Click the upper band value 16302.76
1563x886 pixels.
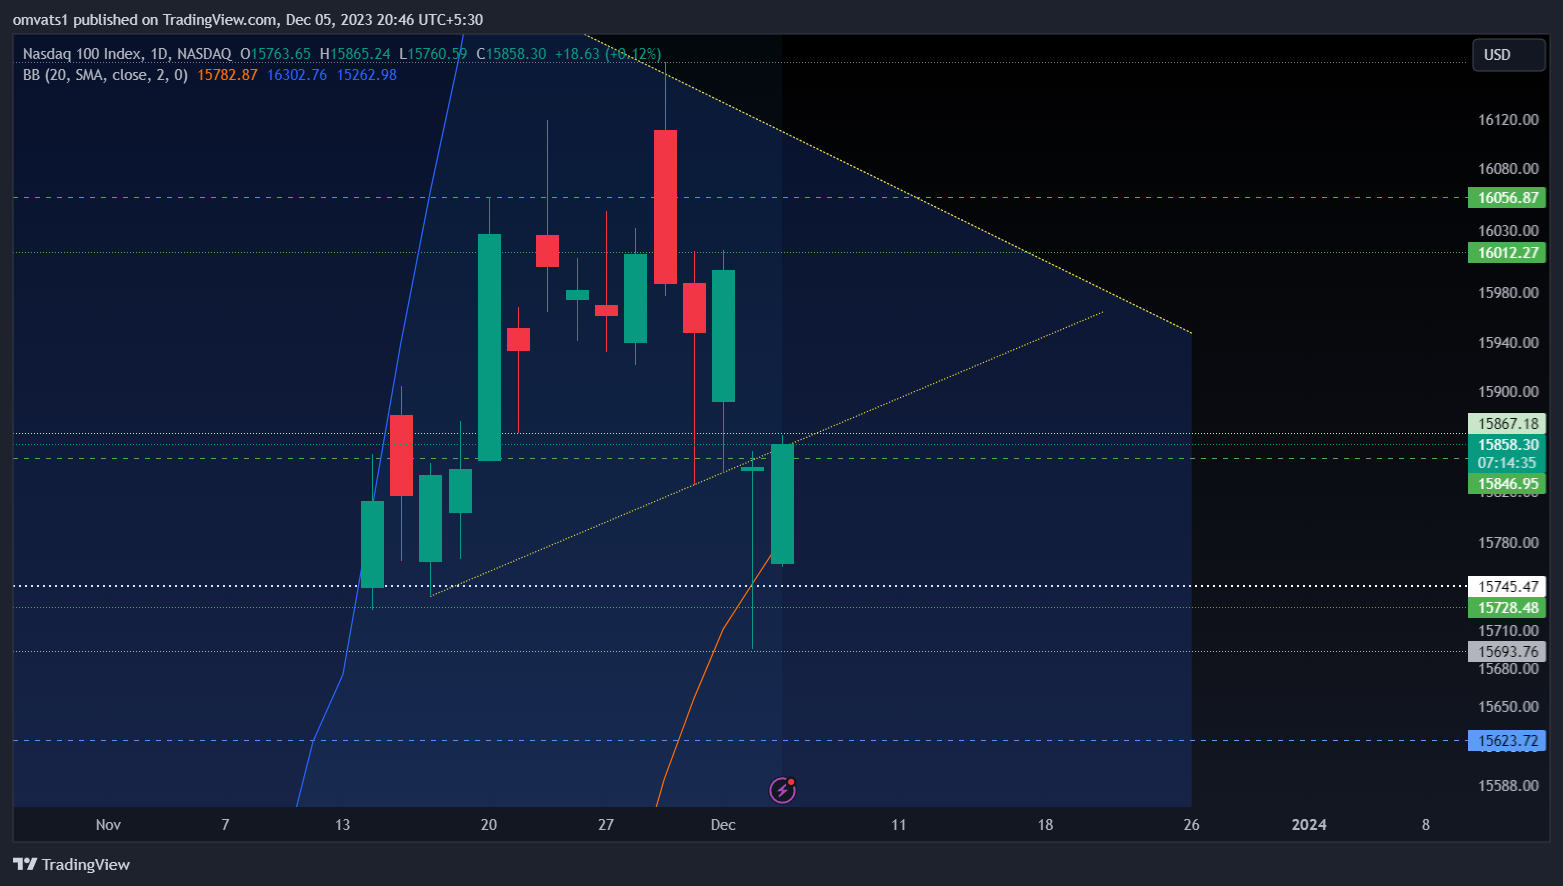[x=297, y=75]
